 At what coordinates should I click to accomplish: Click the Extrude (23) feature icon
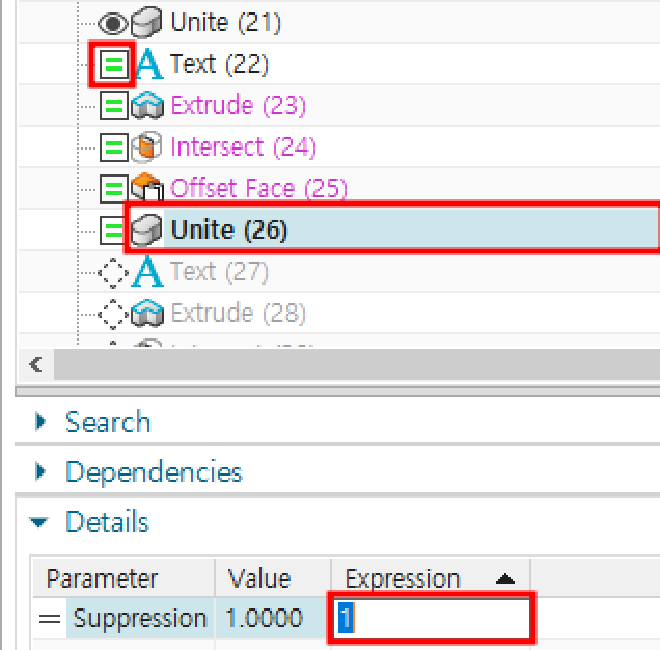(x=147, y=105)
